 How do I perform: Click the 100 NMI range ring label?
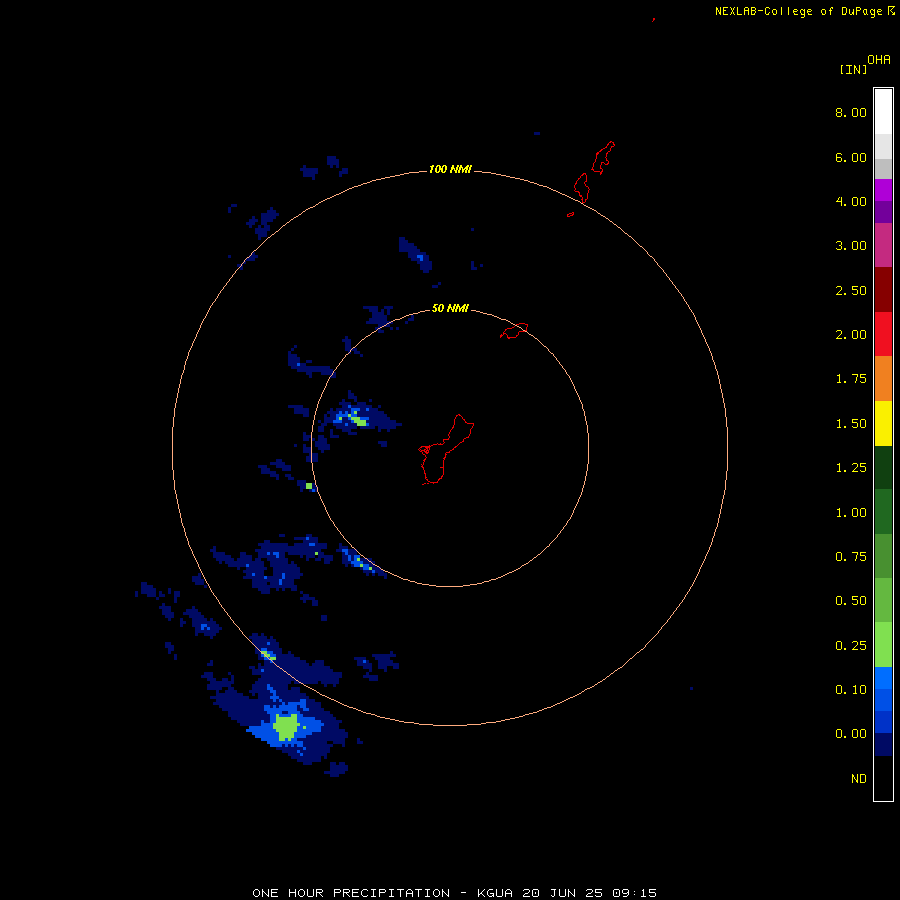pos(450,169)
